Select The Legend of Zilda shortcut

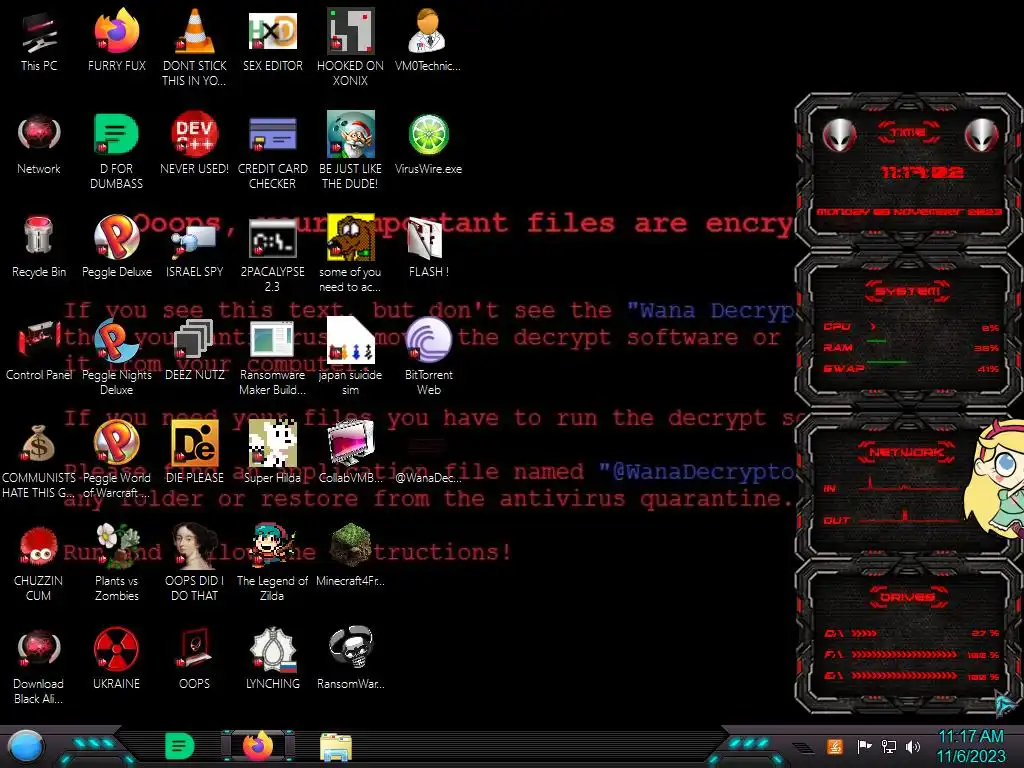coord(273,546)
